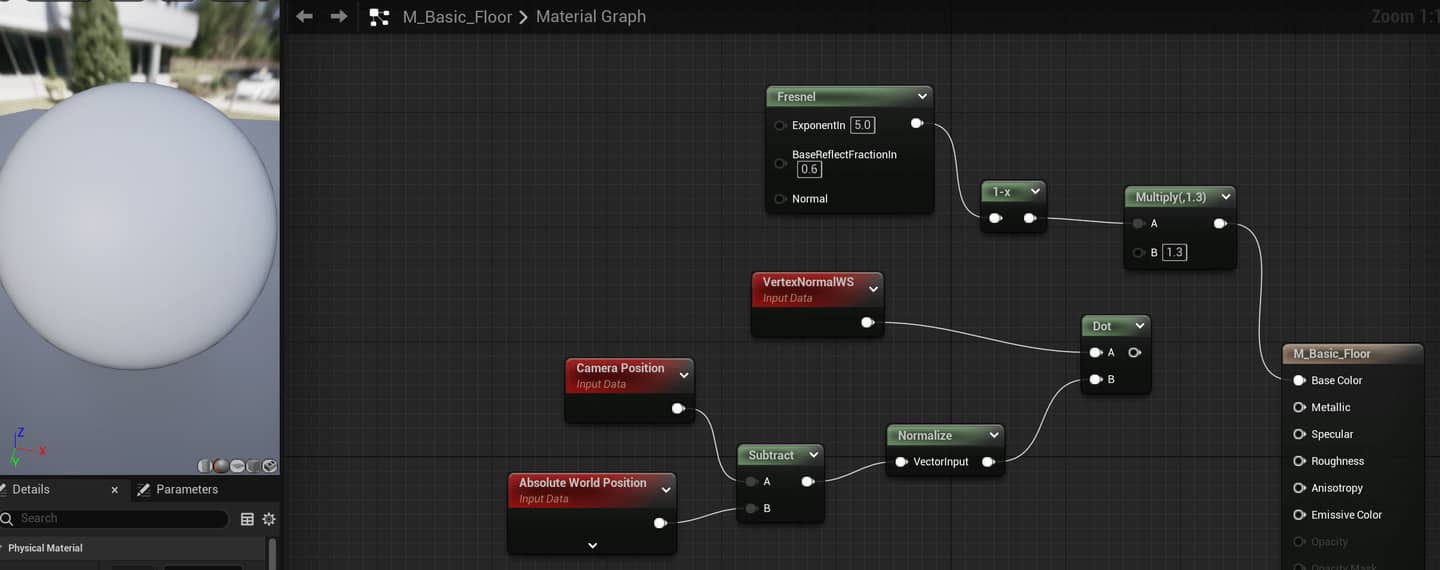The height and width of the screenshot is (570, 1440).
Task: Set preview mesh to sphere shape
Action: (x=220, y=466)
